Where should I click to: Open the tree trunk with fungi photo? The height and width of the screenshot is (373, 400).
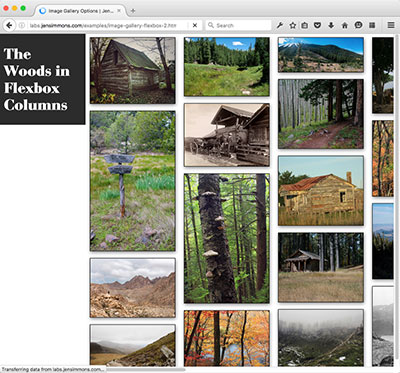click(x=227, y=238)
